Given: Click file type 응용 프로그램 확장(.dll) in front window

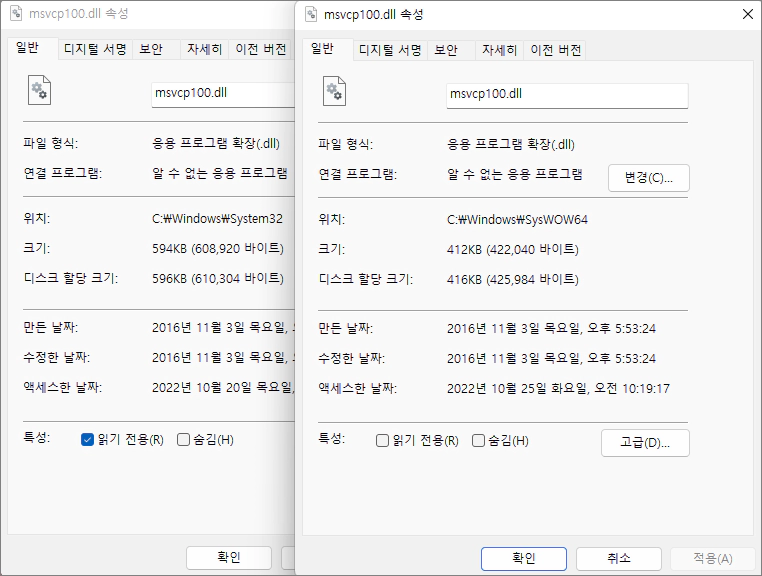Looking at the screenshot, I should (x=511, y=145).
